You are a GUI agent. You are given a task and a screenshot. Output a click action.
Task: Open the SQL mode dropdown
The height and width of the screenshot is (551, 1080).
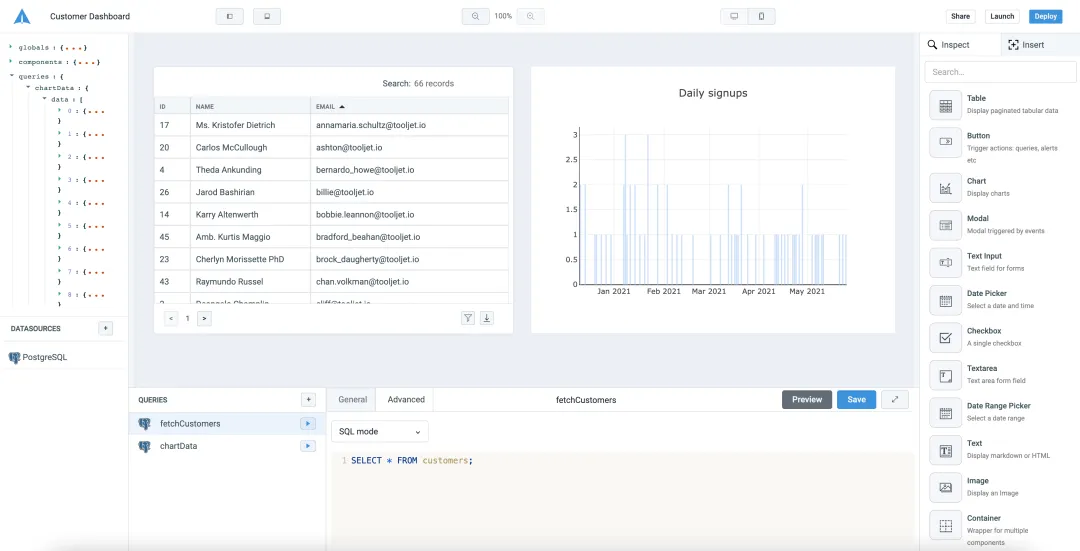[380, 431]
